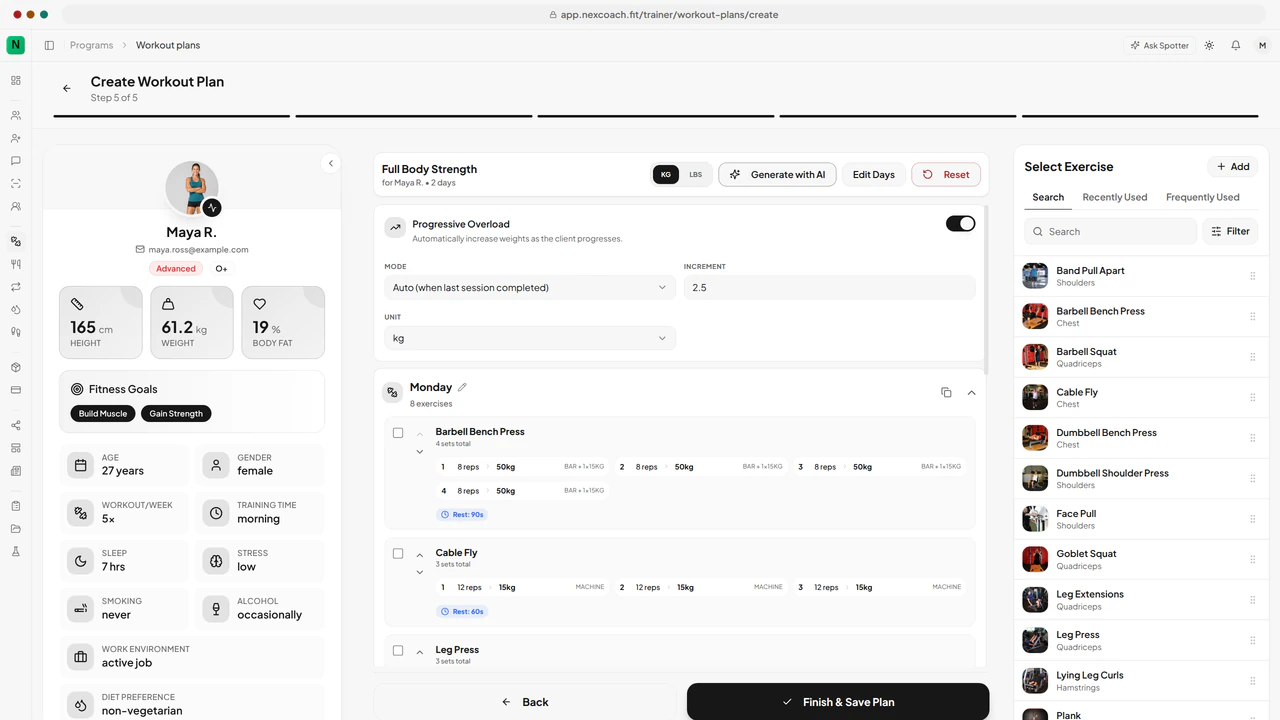Open the M user avatar menu

[x=1262, y=45]
